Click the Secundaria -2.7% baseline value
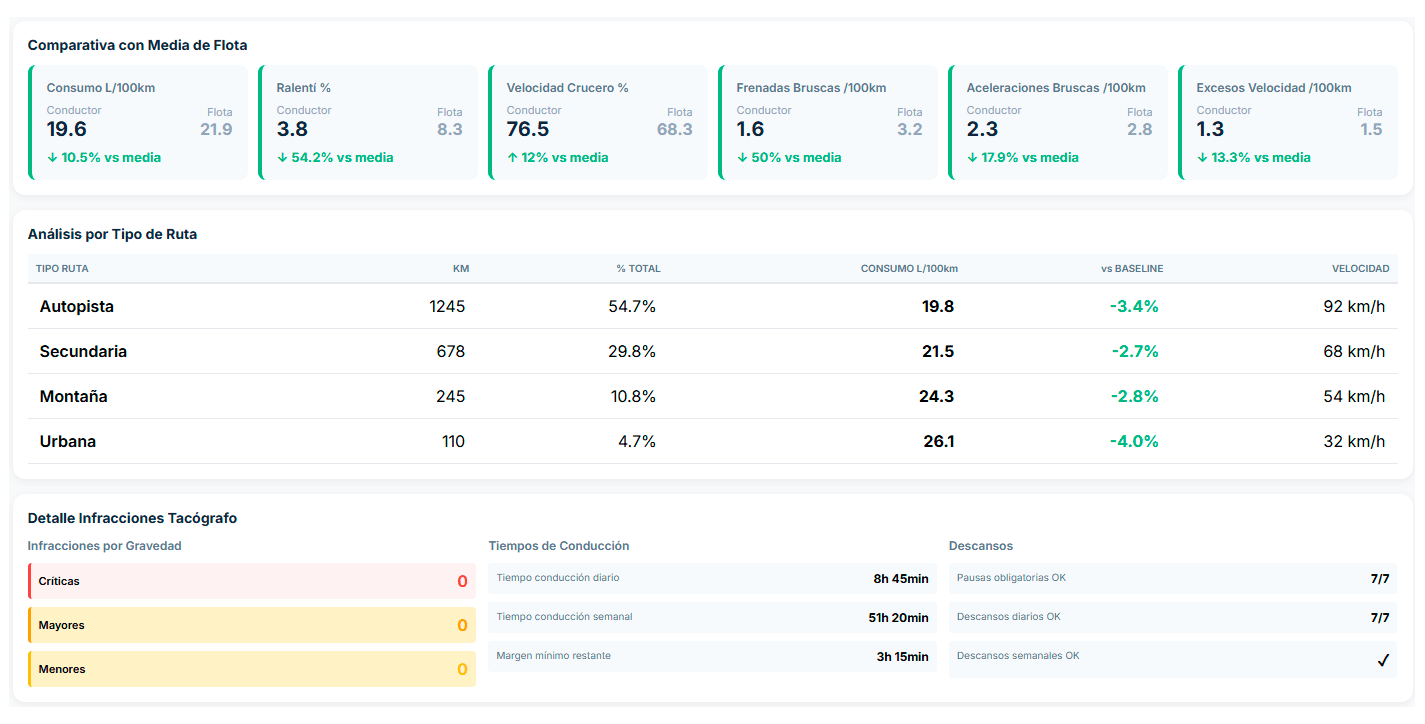The width and height of the screenshot is (1425, 724). [x=1134, y=352]
